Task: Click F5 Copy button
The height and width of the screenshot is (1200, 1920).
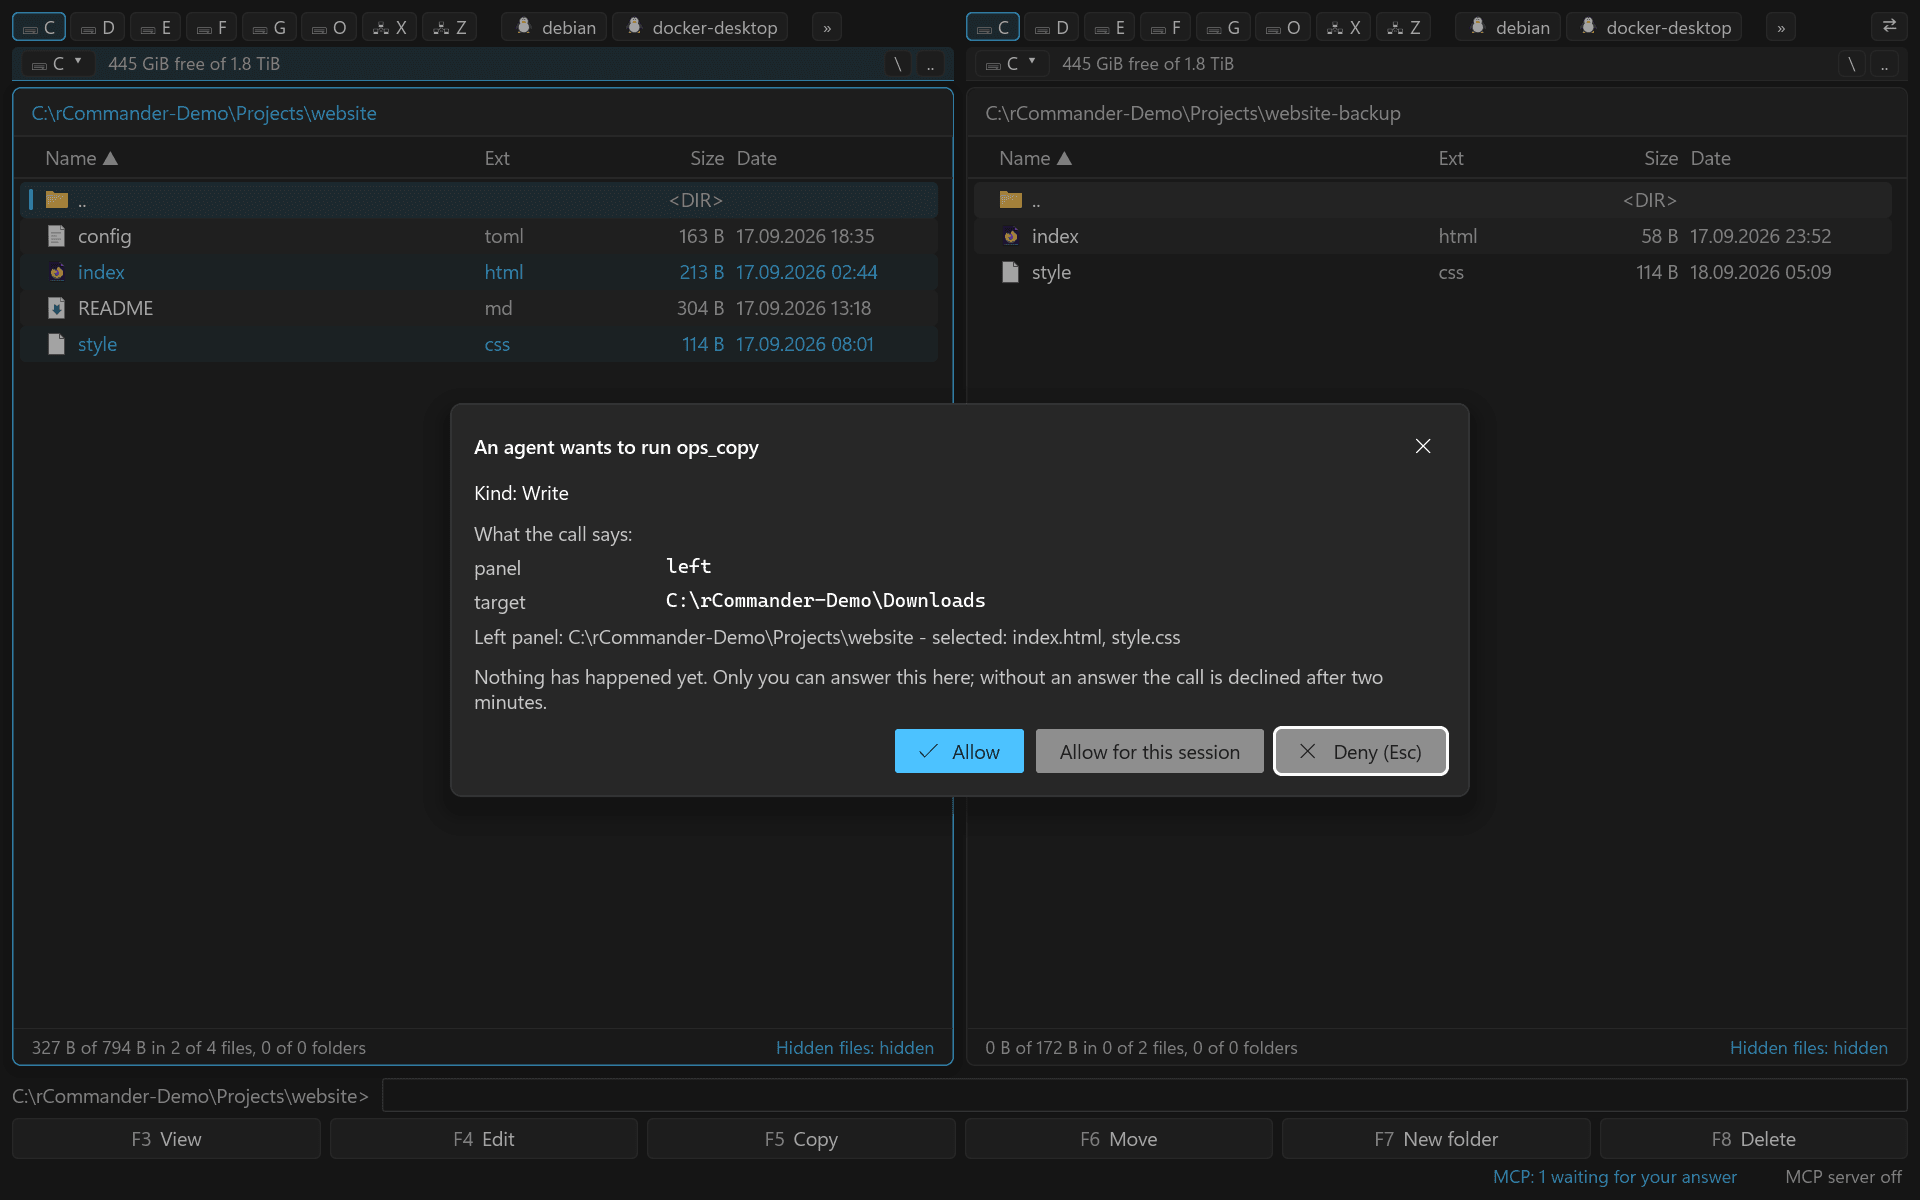Action: pos(801,1139)
